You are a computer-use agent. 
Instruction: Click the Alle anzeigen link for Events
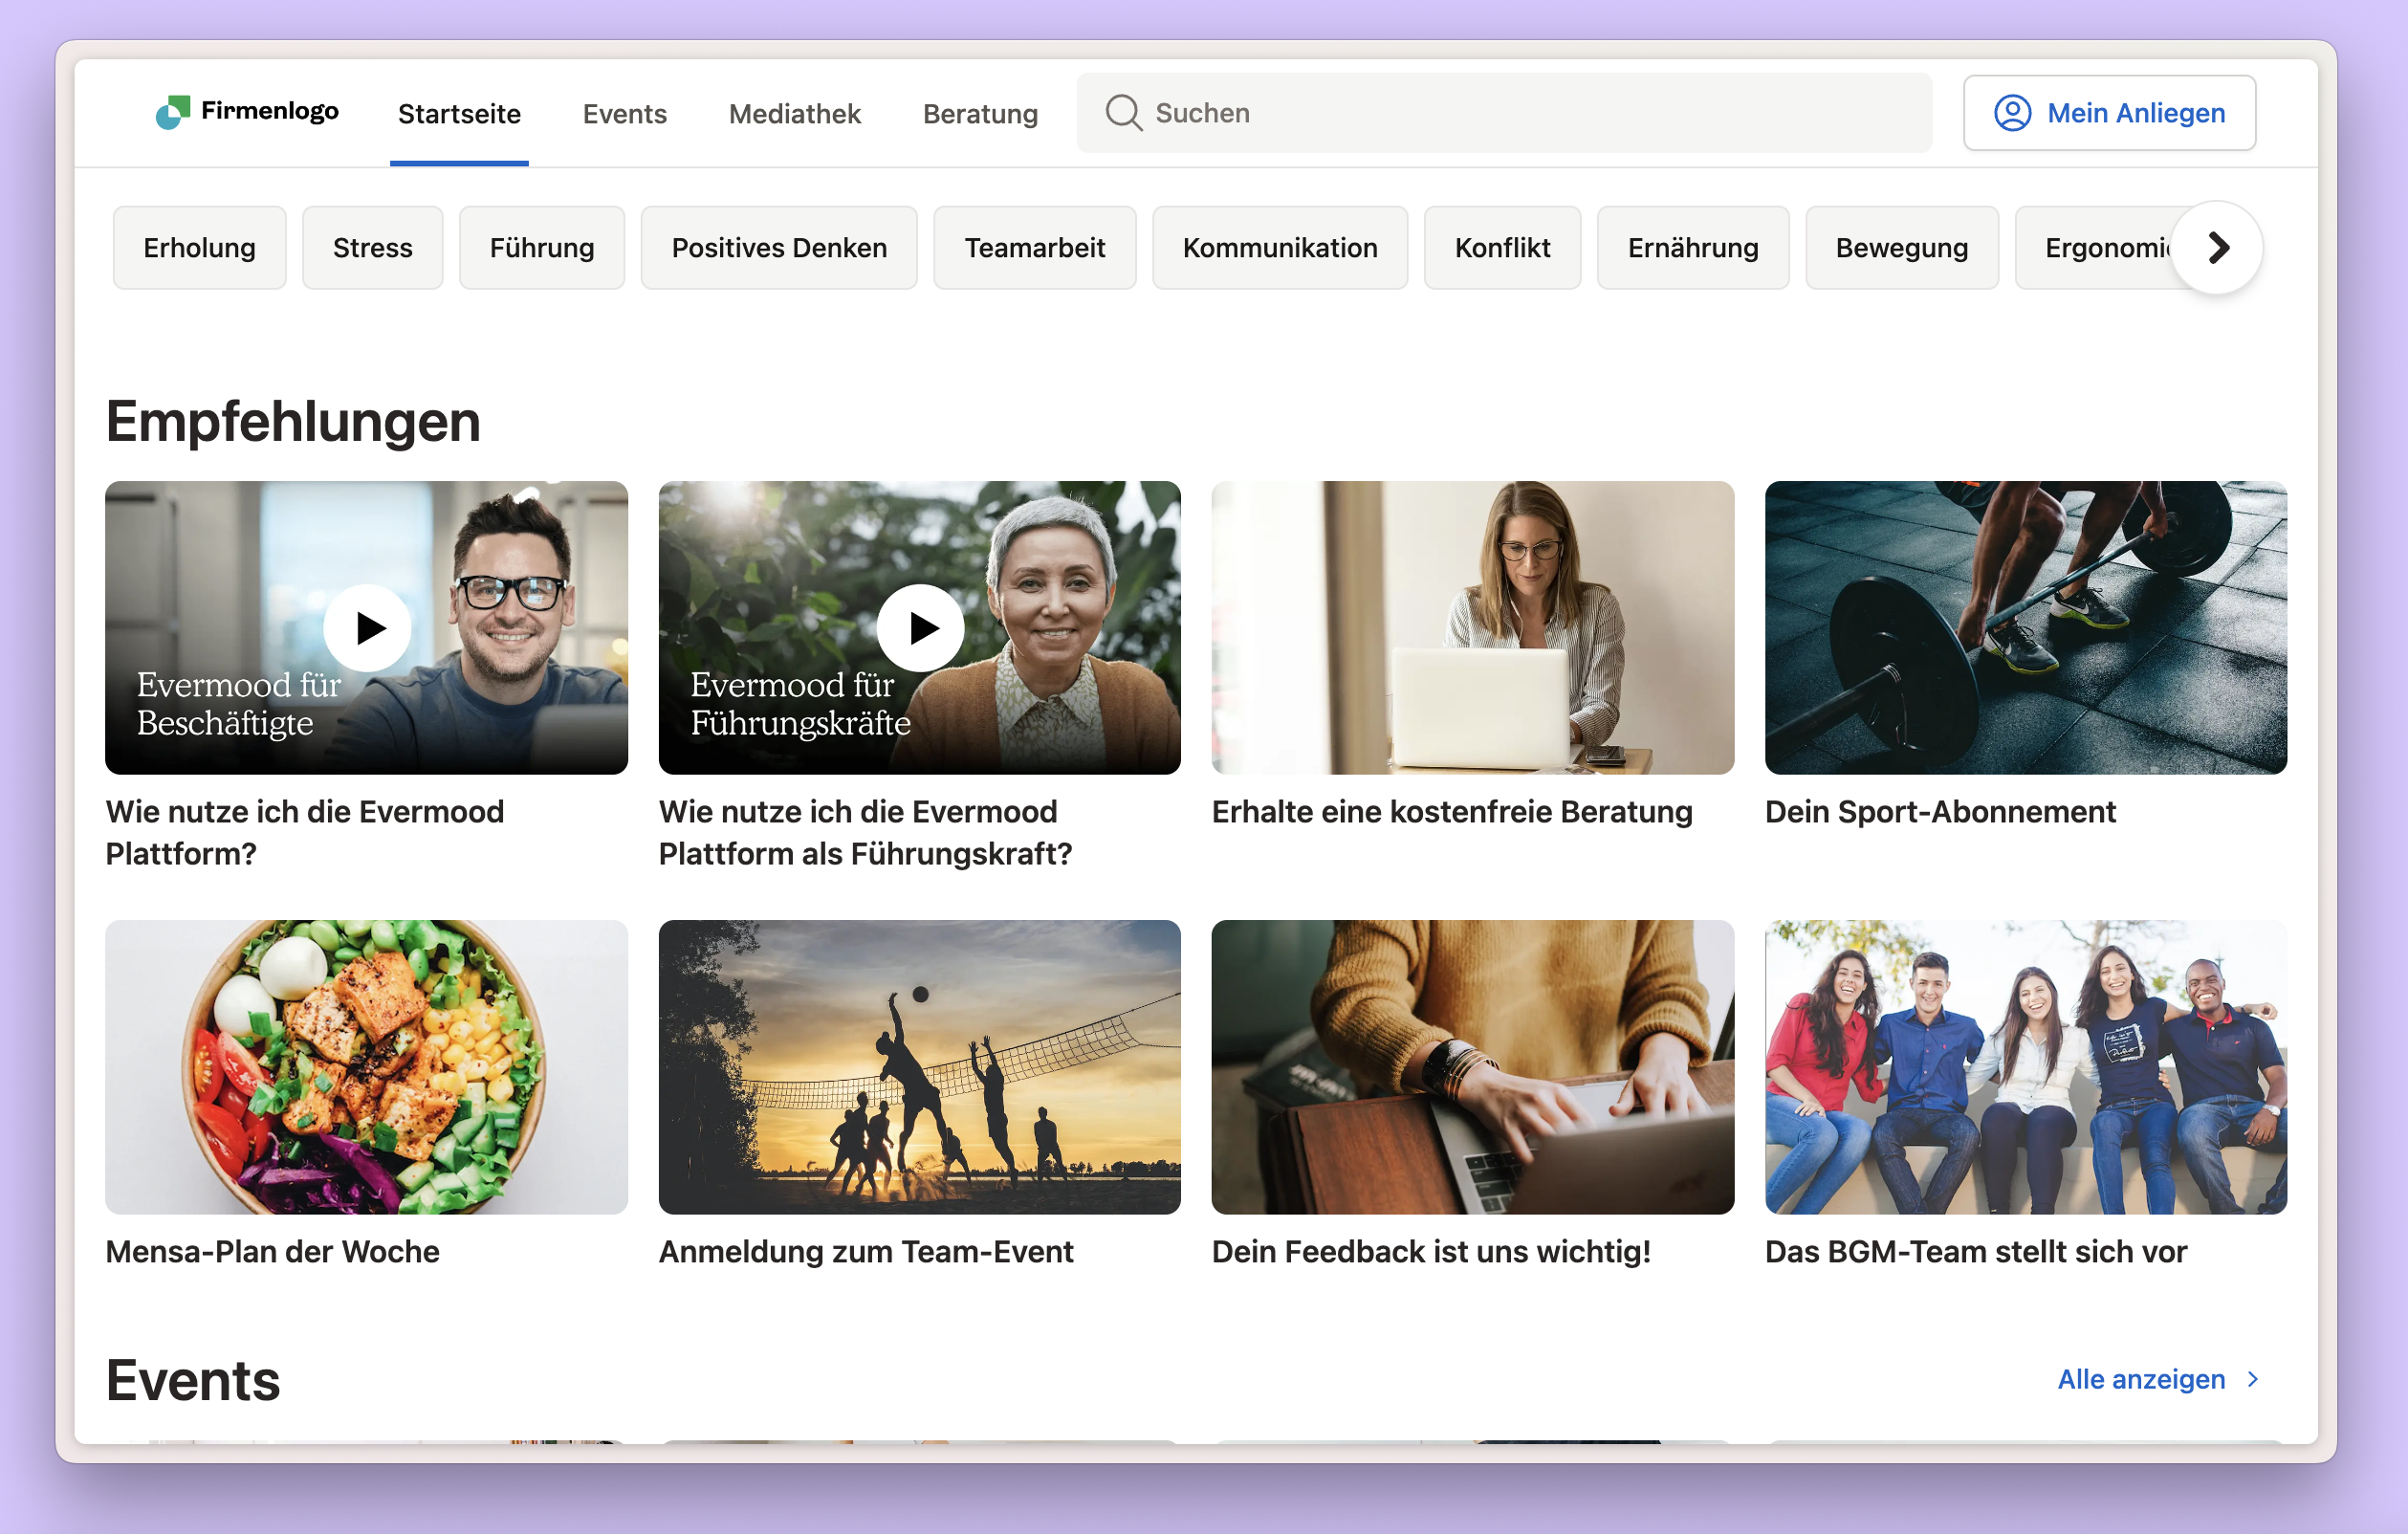[2140, 1379]
